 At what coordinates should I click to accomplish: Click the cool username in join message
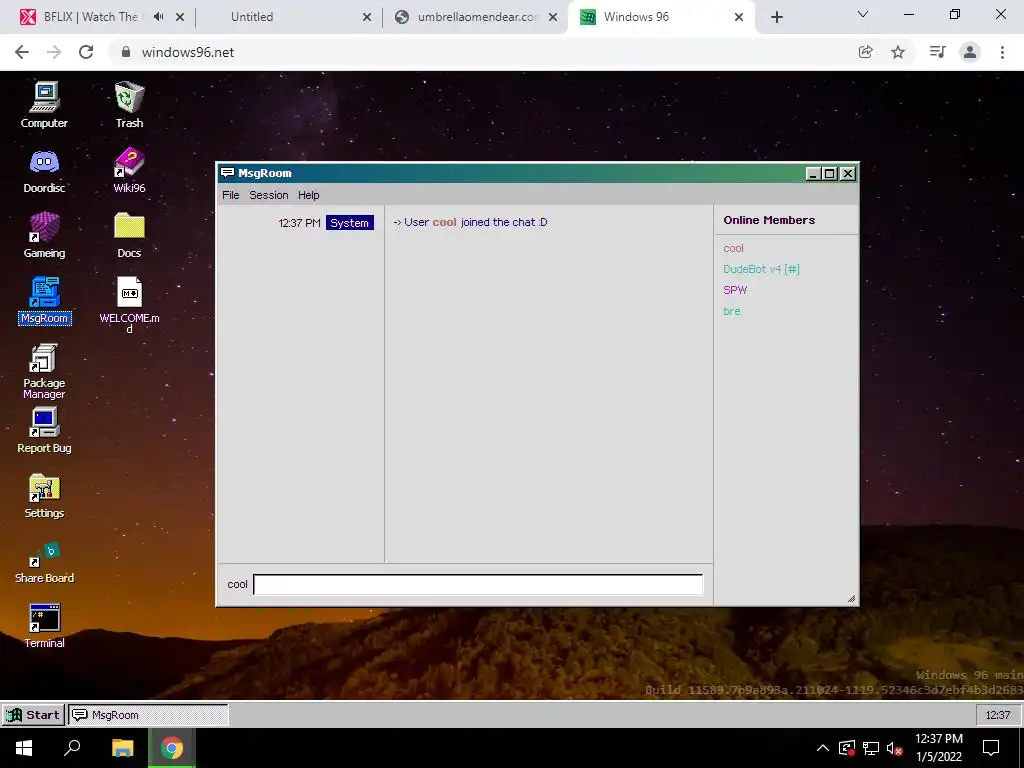point(444,222)
